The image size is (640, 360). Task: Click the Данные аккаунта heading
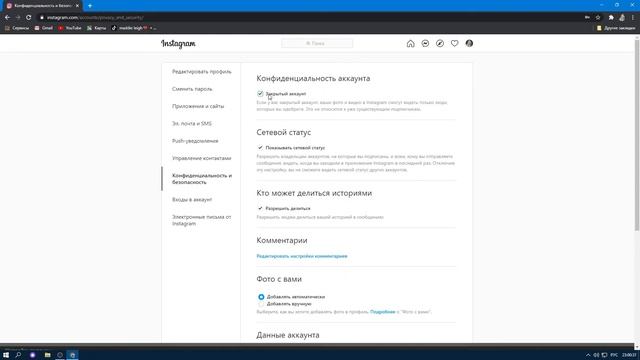[288, 335]
